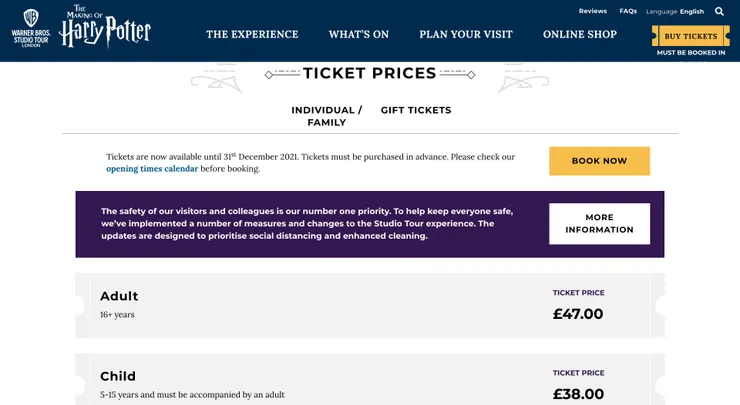Open the Plan Your Visit menu

coord(466,34)
